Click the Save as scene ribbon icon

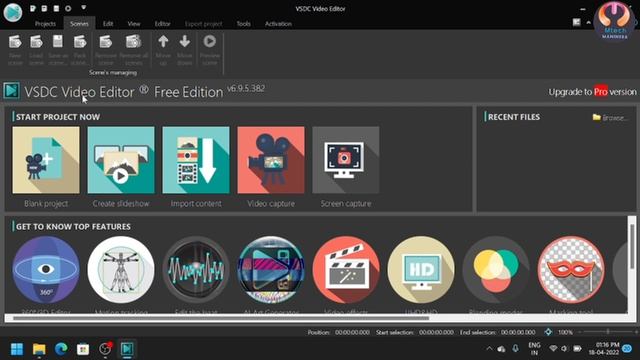(58, 42)
